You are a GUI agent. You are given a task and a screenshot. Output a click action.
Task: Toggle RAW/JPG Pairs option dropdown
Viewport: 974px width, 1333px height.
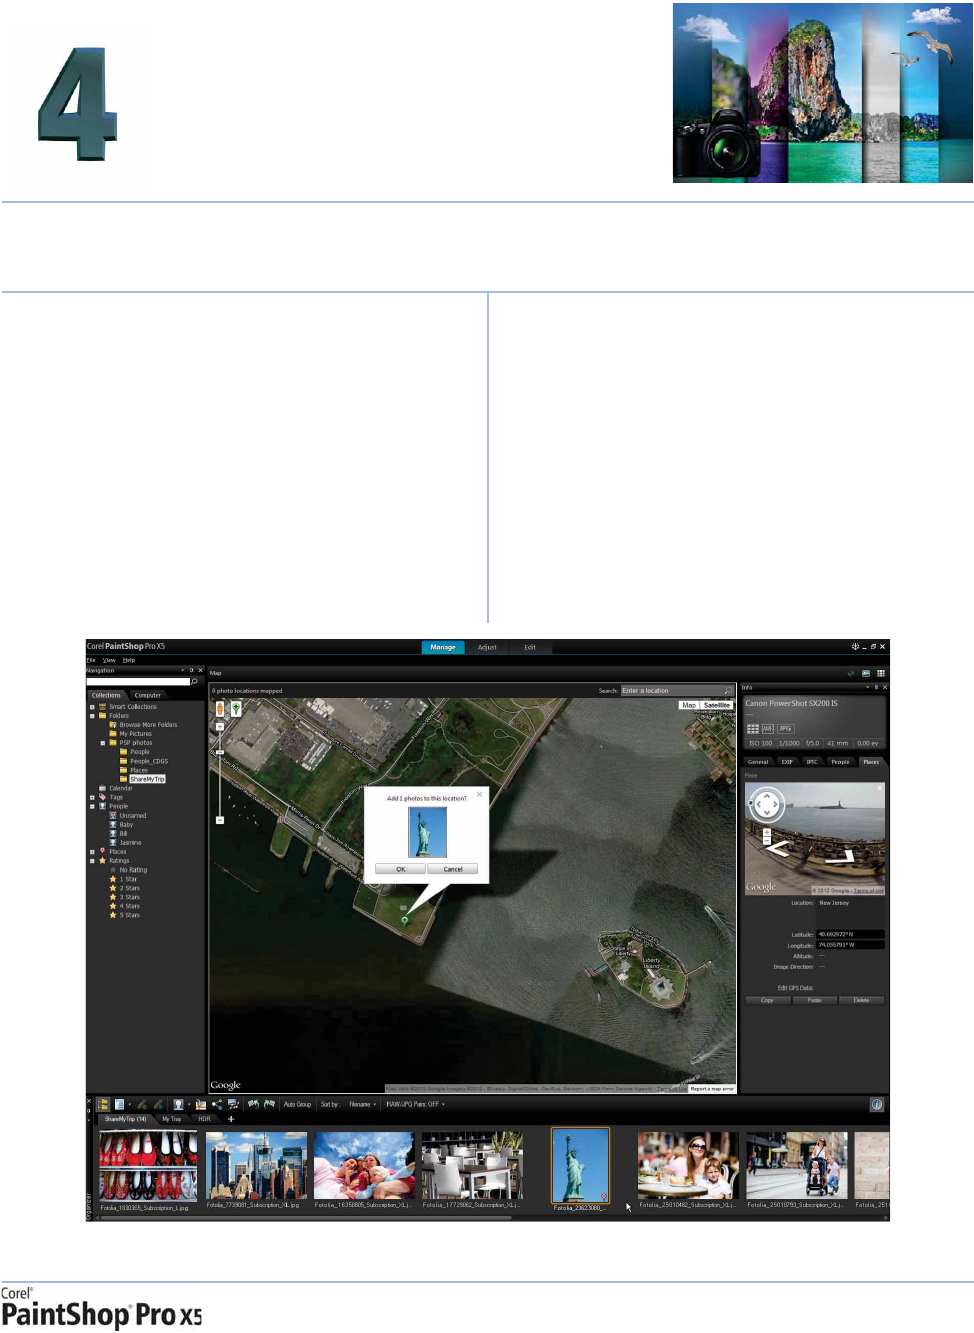point(416,1104)
